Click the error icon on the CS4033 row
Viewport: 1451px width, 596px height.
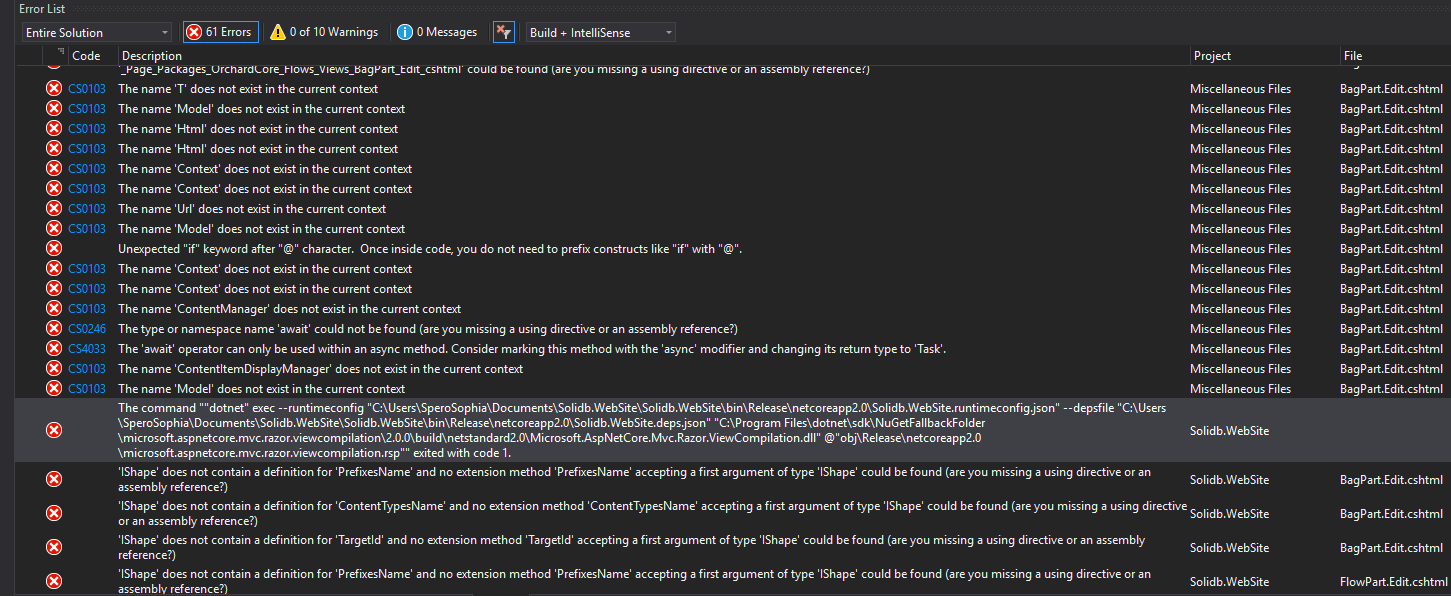click(x=54, y=349)
